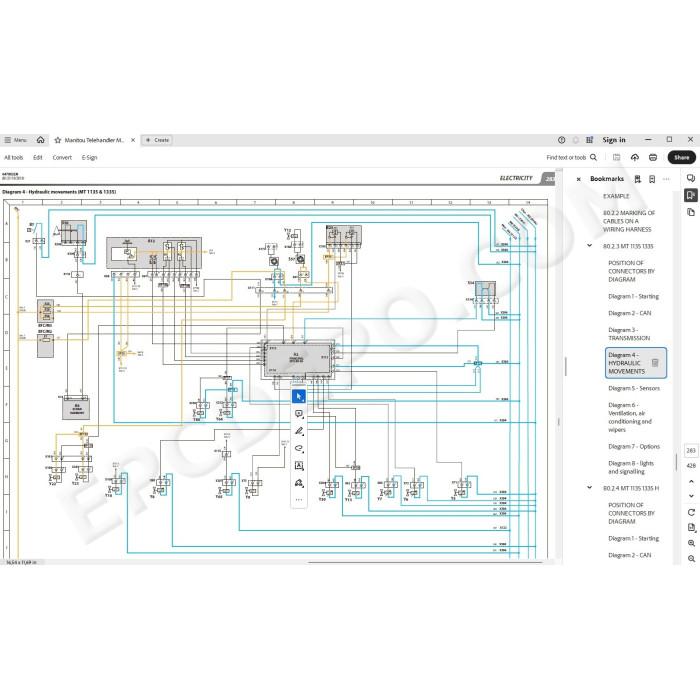Open the notifications bell icon
The width and height of the screenshot is (700, 700).
pyautogui.click(x=576, y=140)
